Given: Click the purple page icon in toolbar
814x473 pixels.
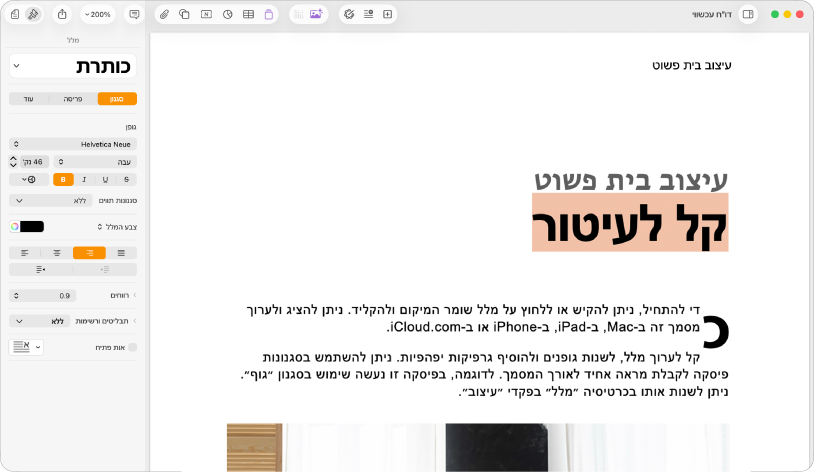Looking at the screenshot, I should (269, 15).
